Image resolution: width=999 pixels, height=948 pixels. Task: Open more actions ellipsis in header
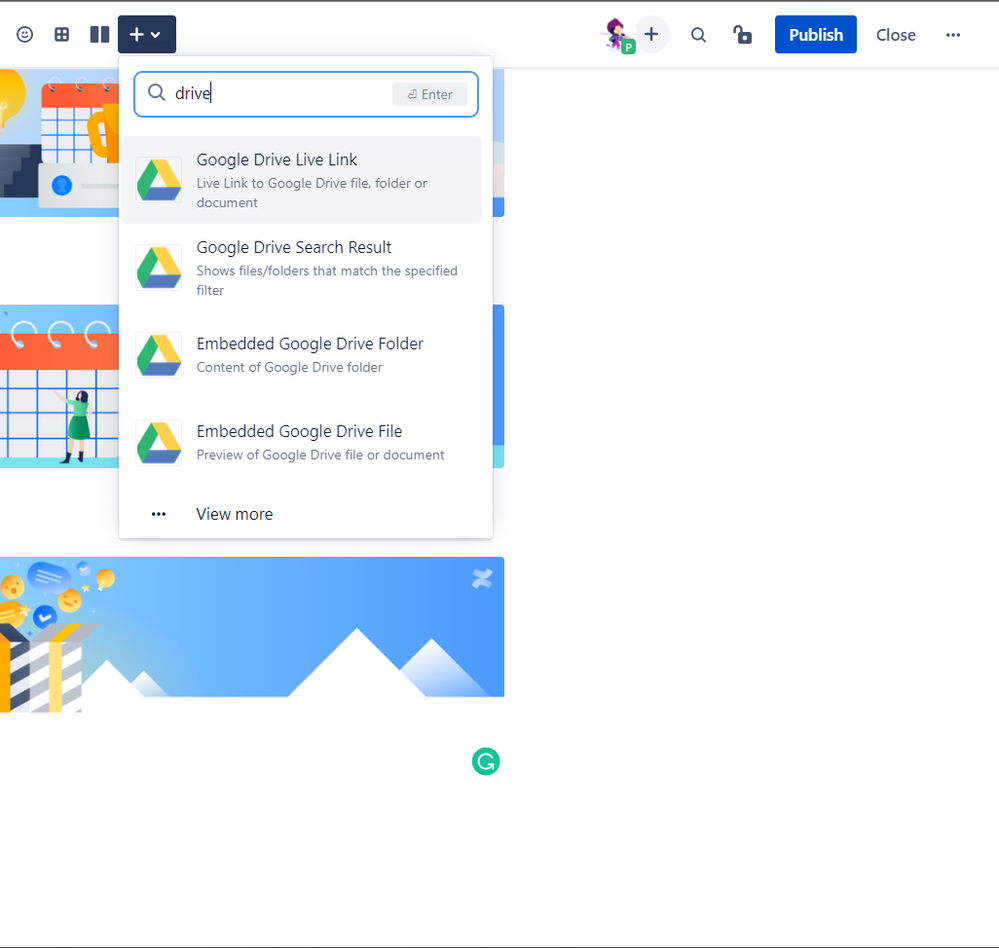[x=952, y=35]
